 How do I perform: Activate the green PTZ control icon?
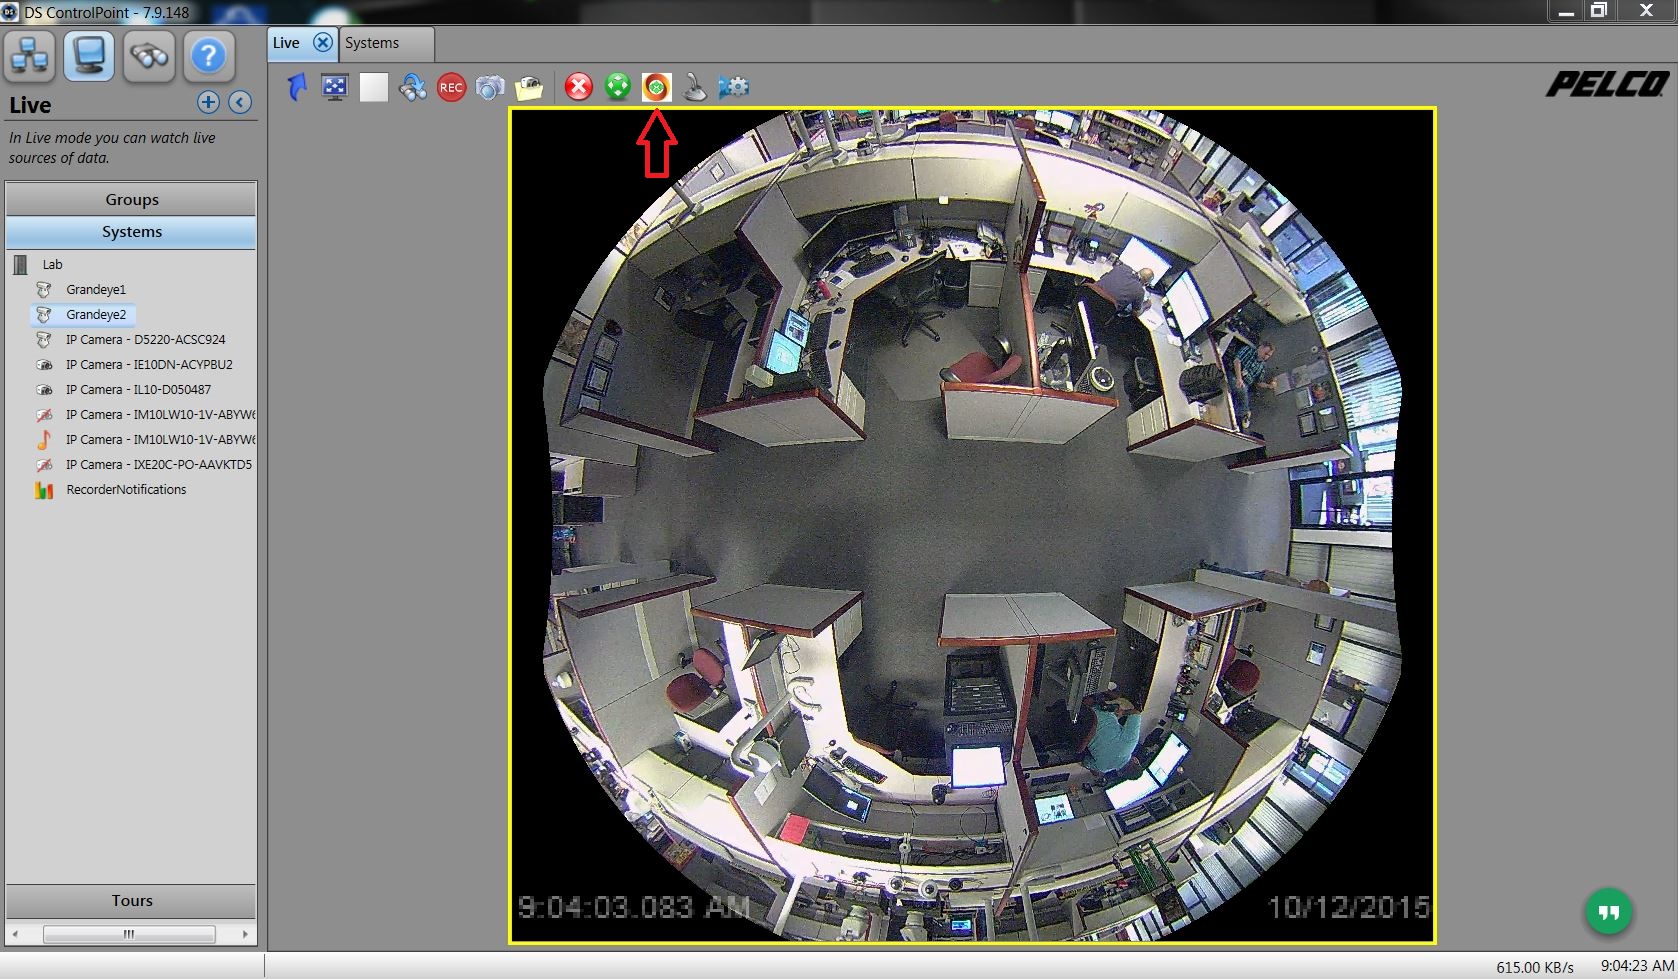click(x=617, y=88)
